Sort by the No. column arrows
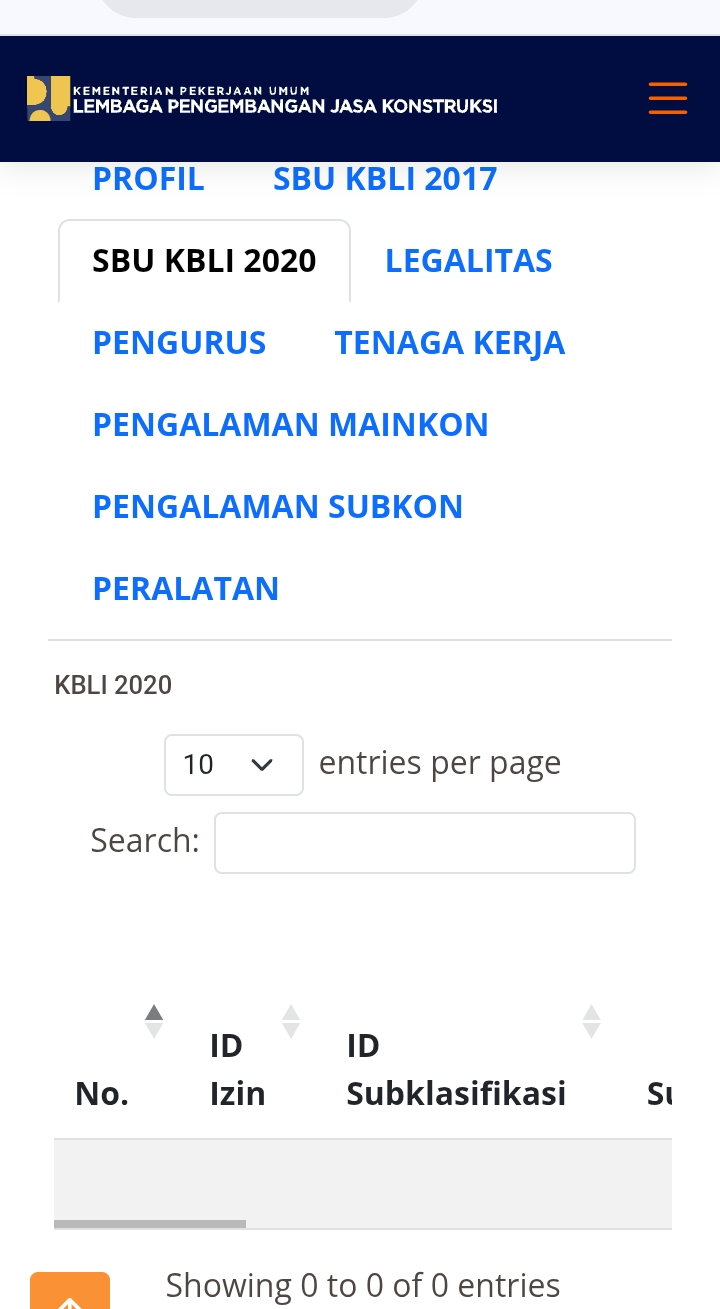Screen dimensions: 720x1309 pyautogui.click(x=154, y=1021)
